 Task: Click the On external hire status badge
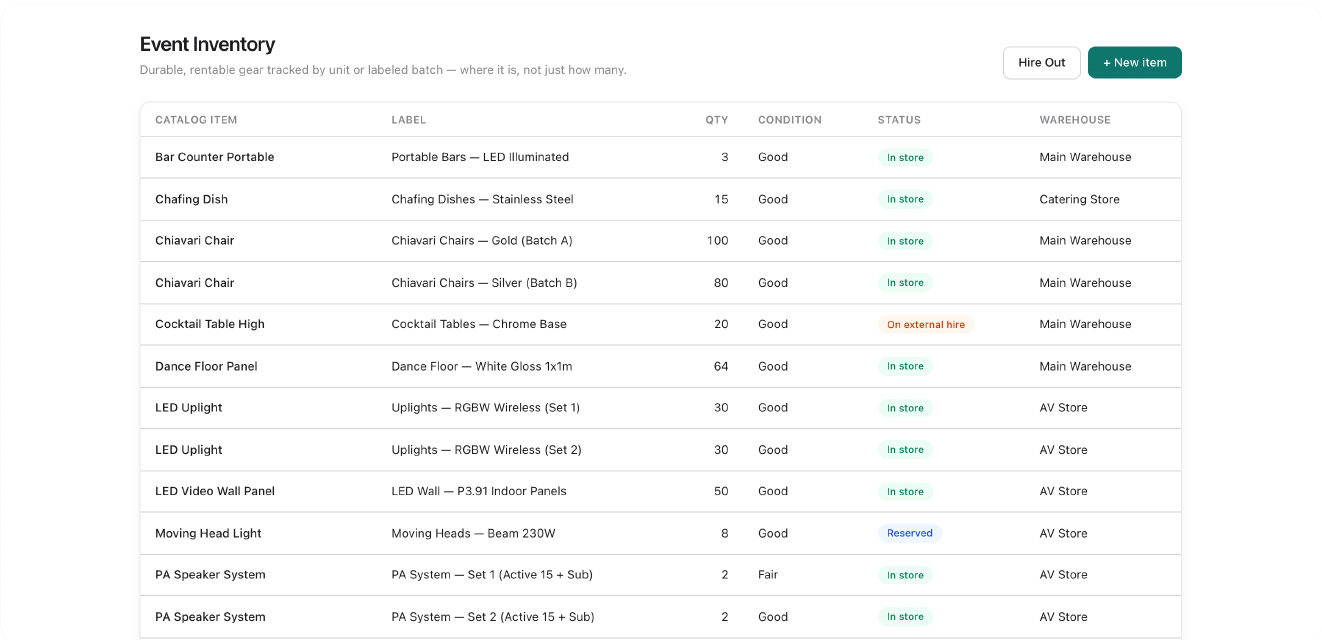point(926,324)
